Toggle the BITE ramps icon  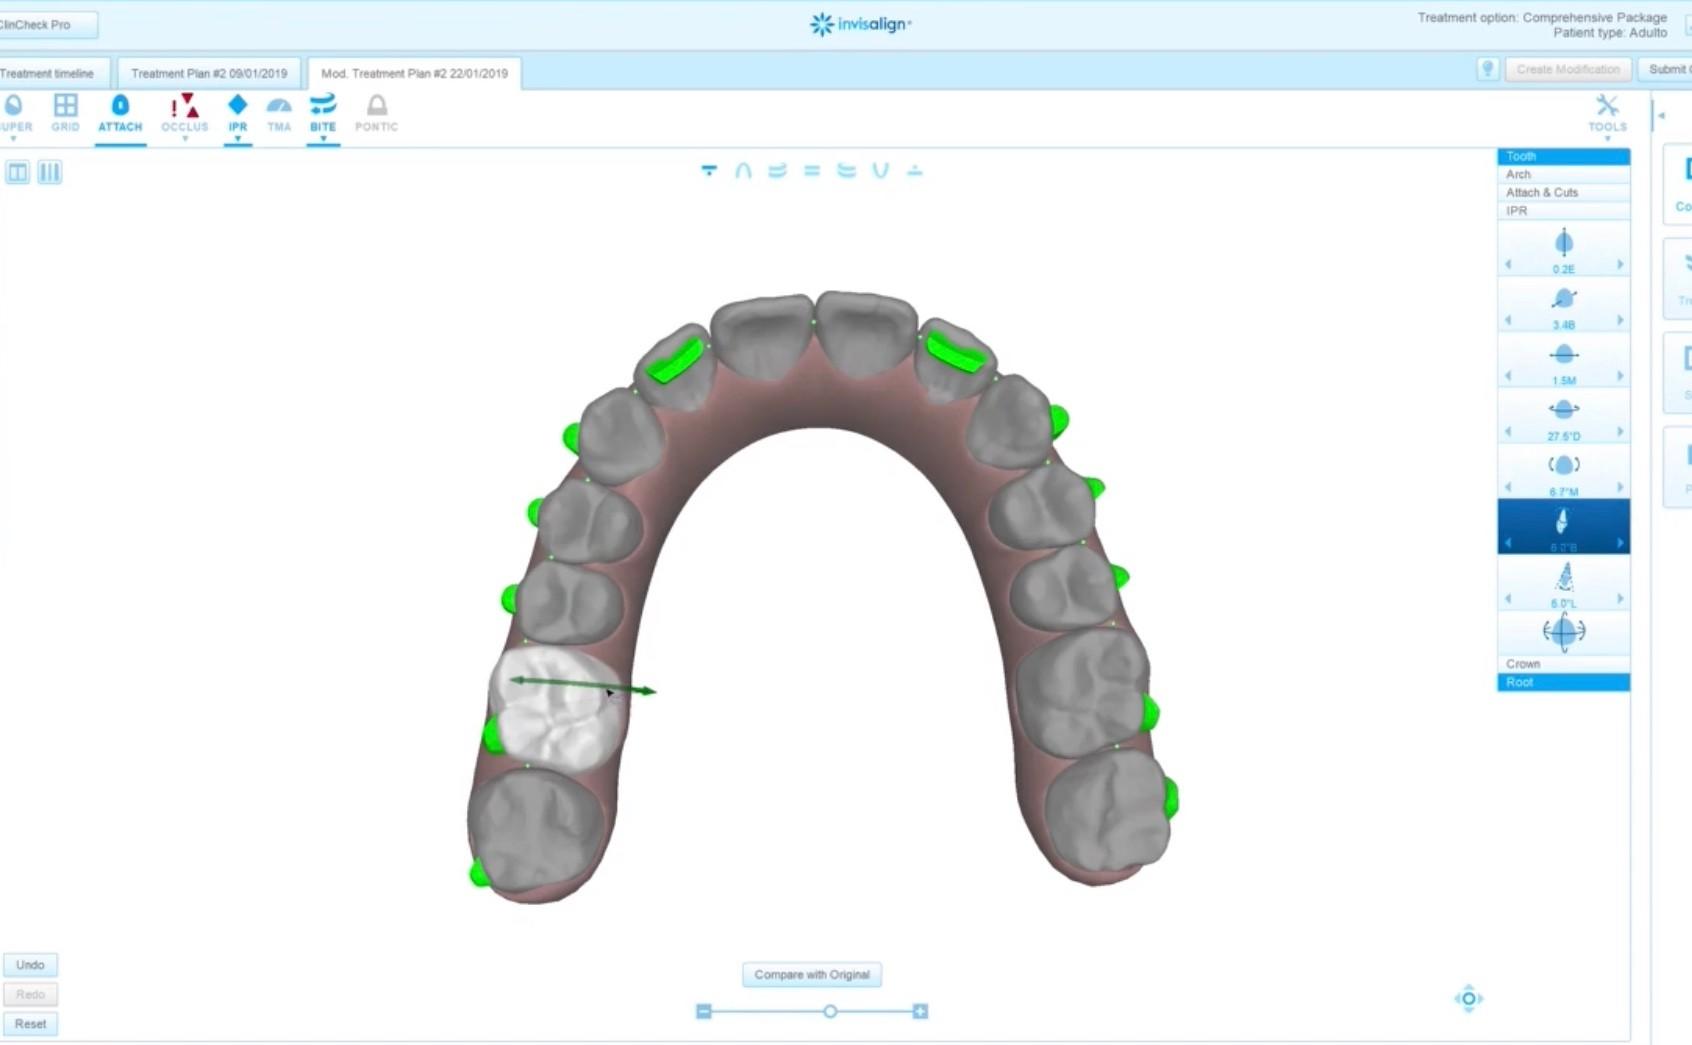323,113
